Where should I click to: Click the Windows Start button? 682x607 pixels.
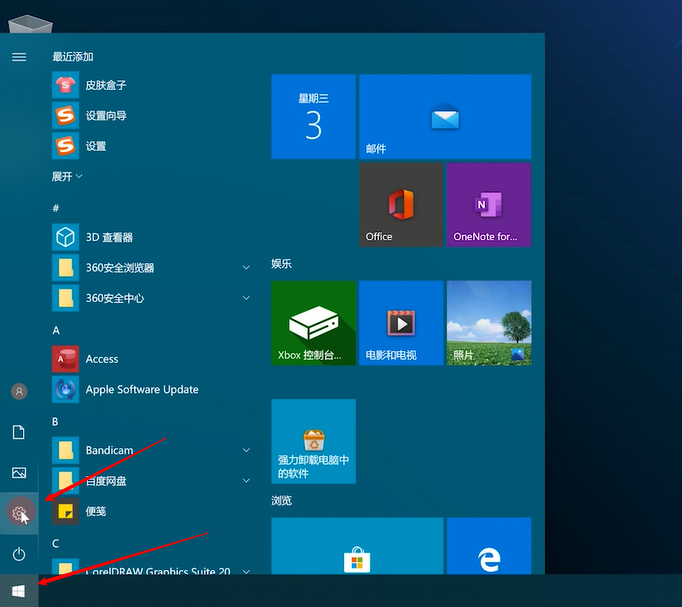coord(18,591)
